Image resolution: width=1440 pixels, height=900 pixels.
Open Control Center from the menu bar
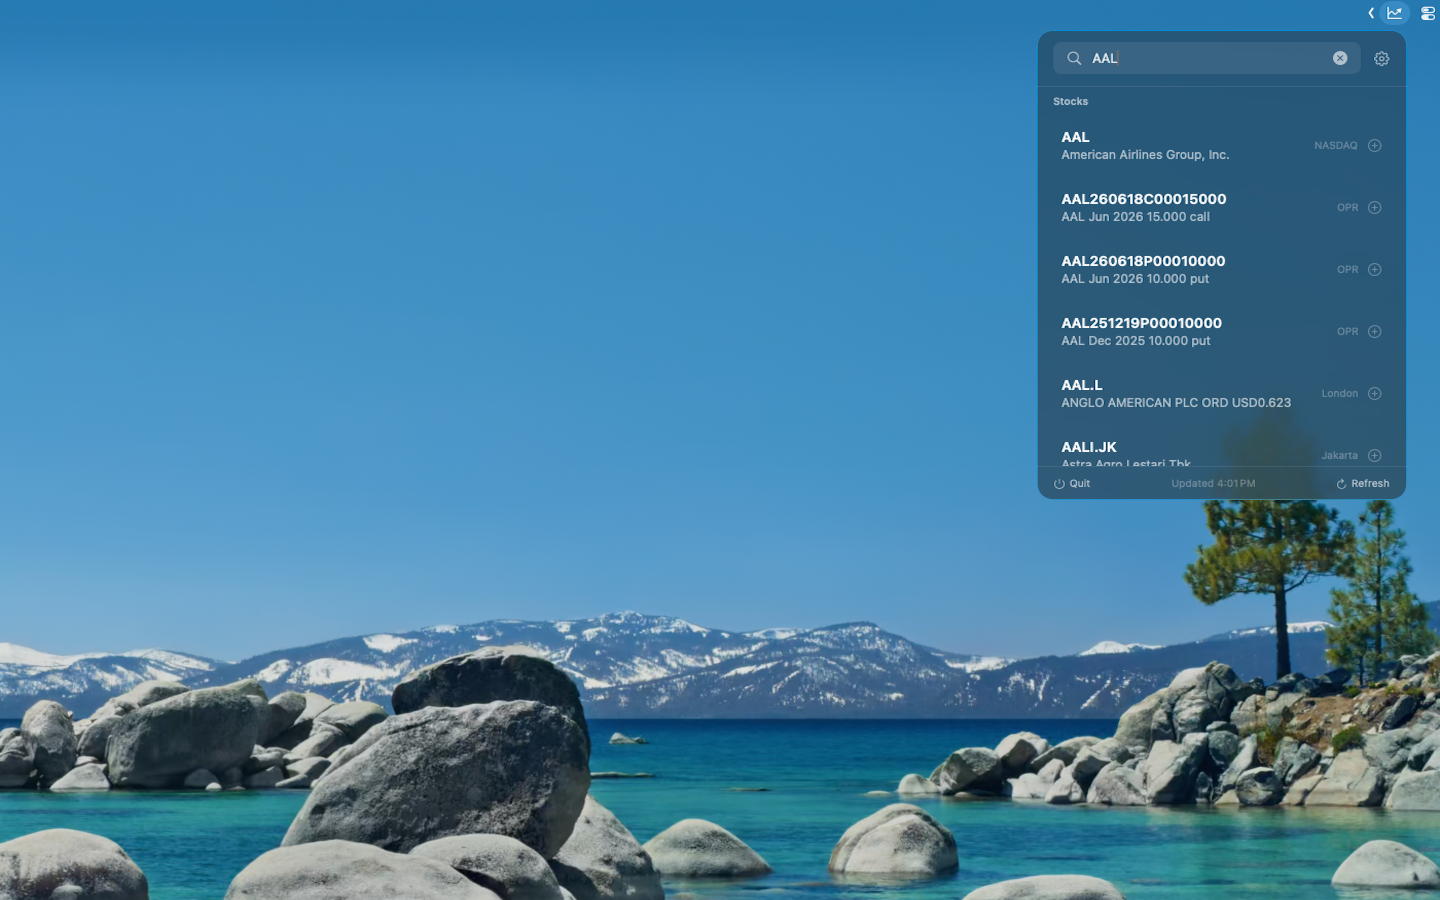(x=1427, y=13)
